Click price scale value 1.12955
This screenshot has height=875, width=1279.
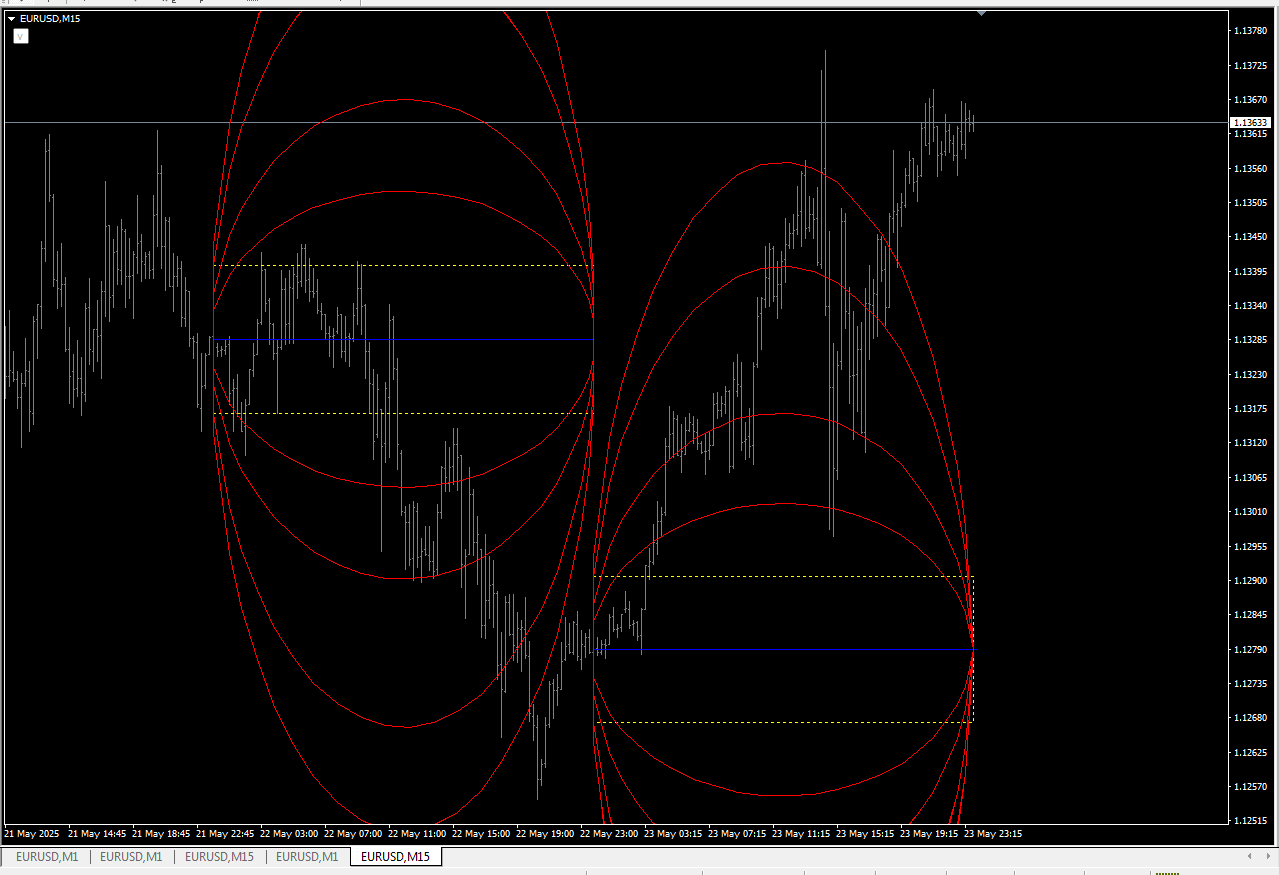click(x=1250, y=546)
